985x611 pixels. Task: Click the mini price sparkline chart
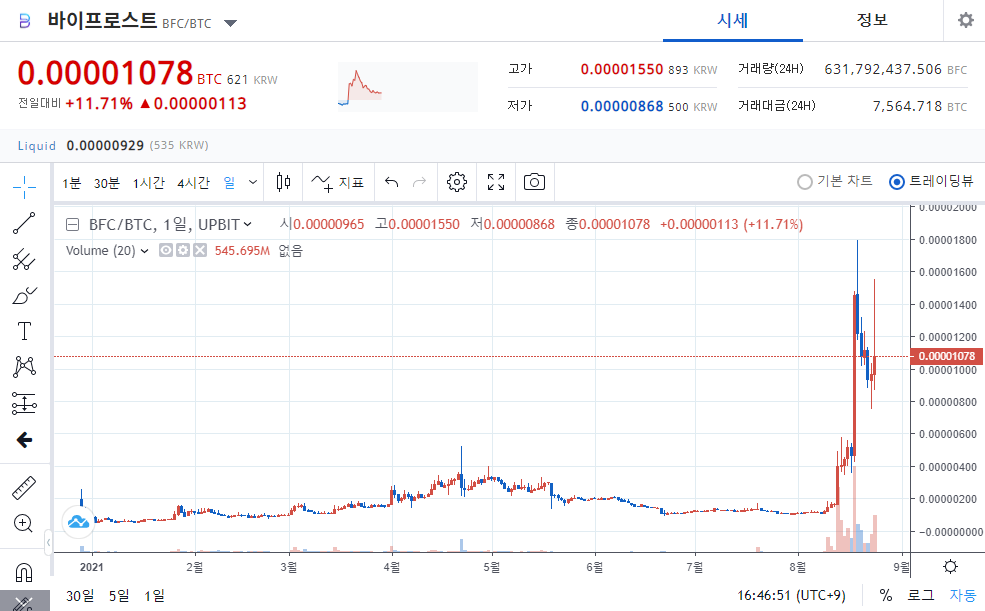[408, 87]
